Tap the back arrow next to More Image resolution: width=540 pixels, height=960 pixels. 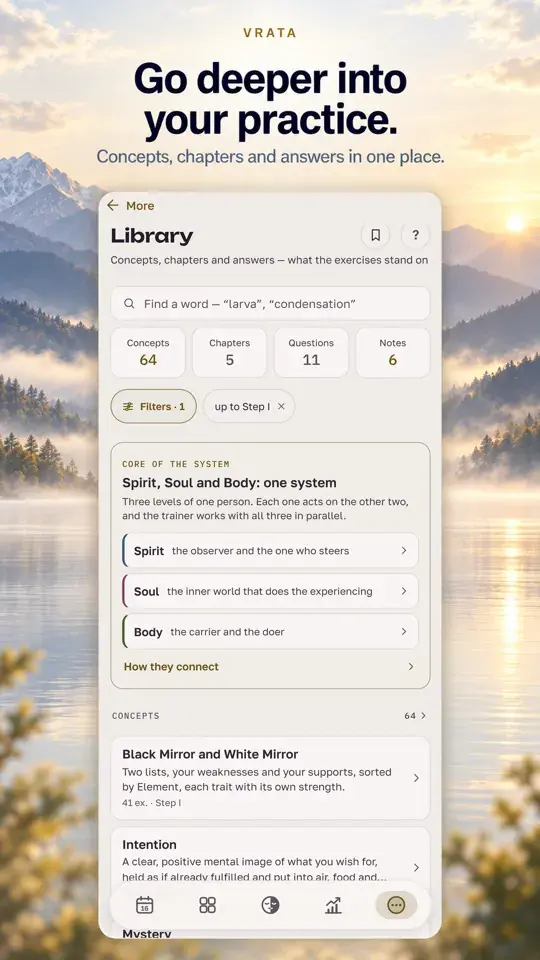point(113,206)
